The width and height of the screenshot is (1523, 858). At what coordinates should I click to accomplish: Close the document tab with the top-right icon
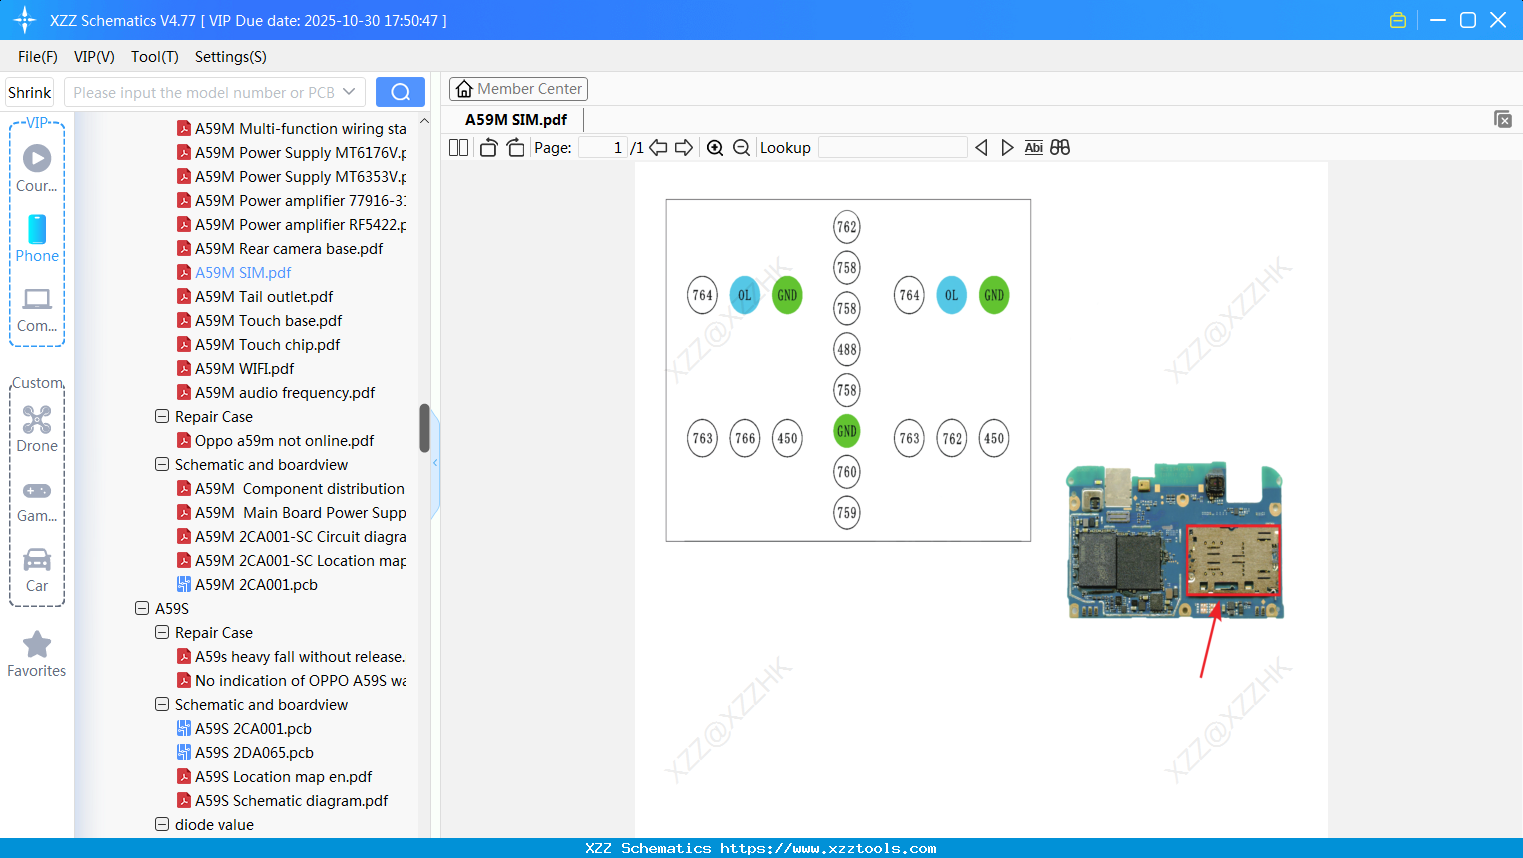(1503, 119)
